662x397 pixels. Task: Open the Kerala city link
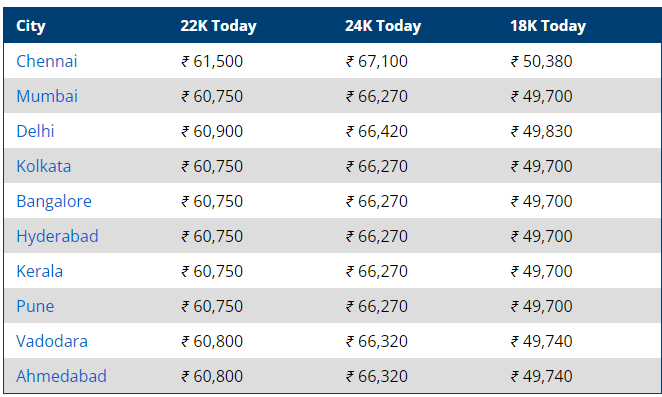[39, 272]
